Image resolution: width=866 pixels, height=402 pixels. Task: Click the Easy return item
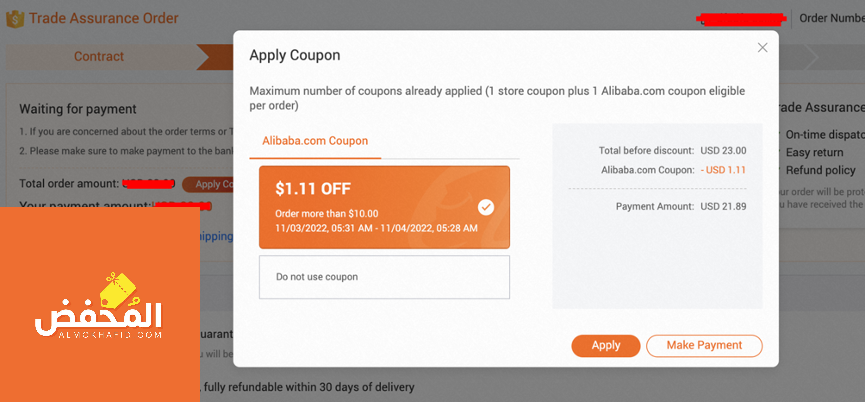814,152
